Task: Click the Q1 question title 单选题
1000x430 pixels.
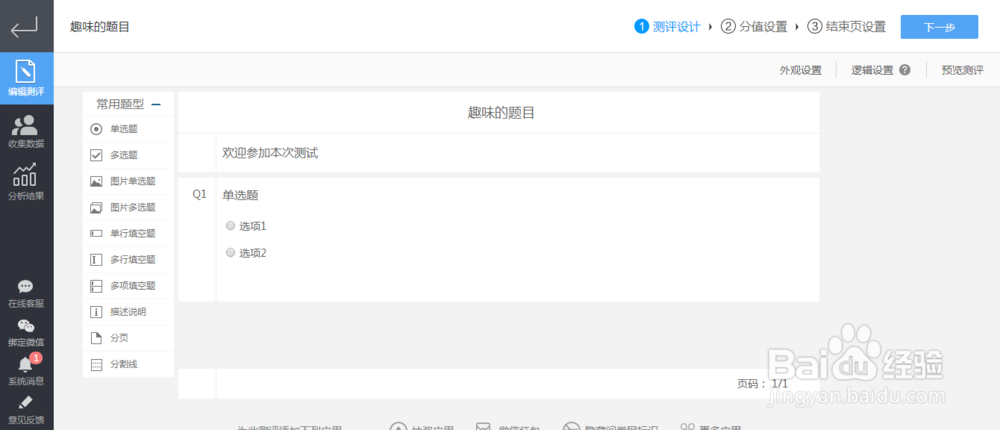Action: (x=240, y=195)
